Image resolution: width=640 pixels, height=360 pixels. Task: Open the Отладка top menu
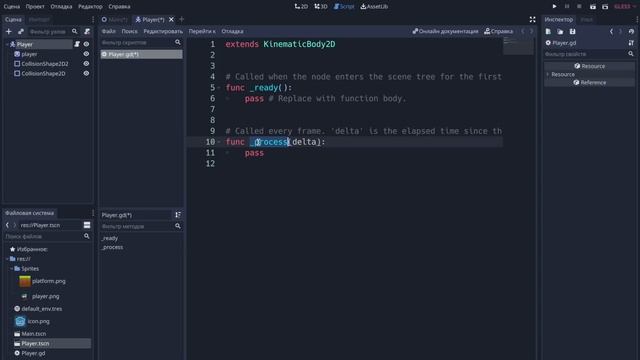click(61, 7)
